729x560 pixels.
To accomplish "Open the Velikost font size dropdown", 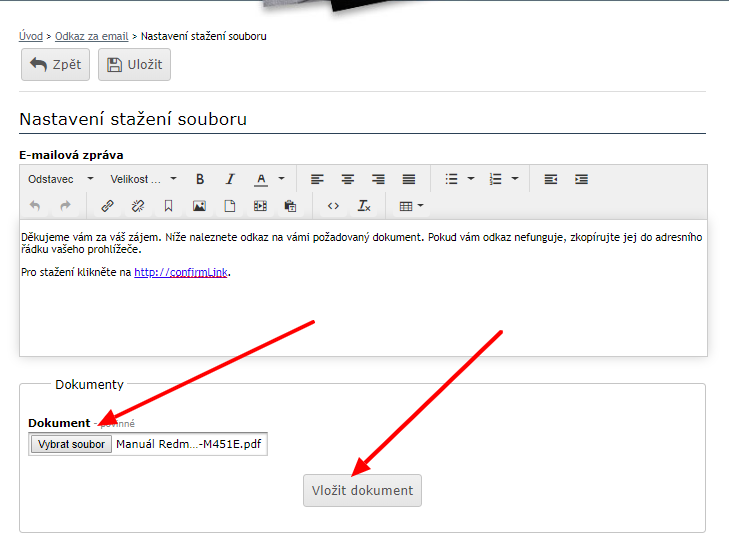I will (x=143, y=179).
